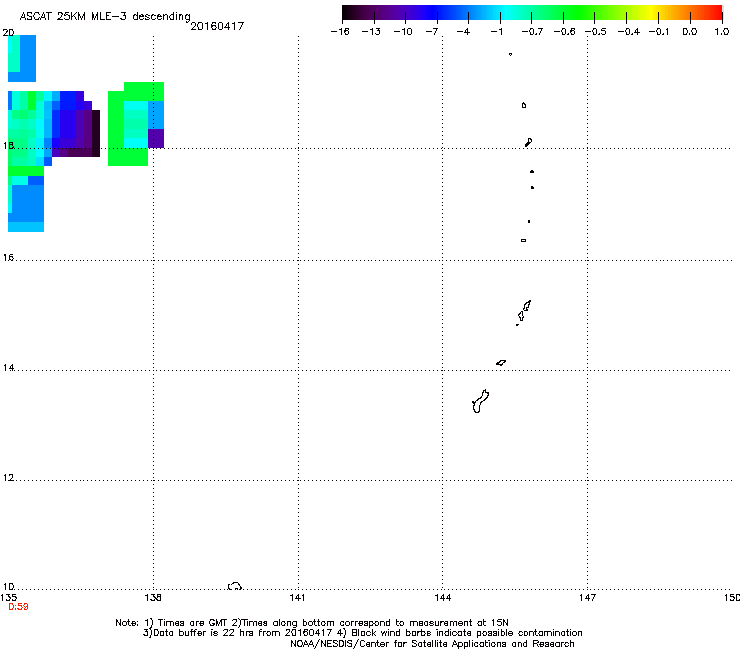Image resolution: width=740 pixels, height=650 pixels.
Task: Select the -1 colorbar tick label
Action: pyautogui.click(x=496, y=32)
